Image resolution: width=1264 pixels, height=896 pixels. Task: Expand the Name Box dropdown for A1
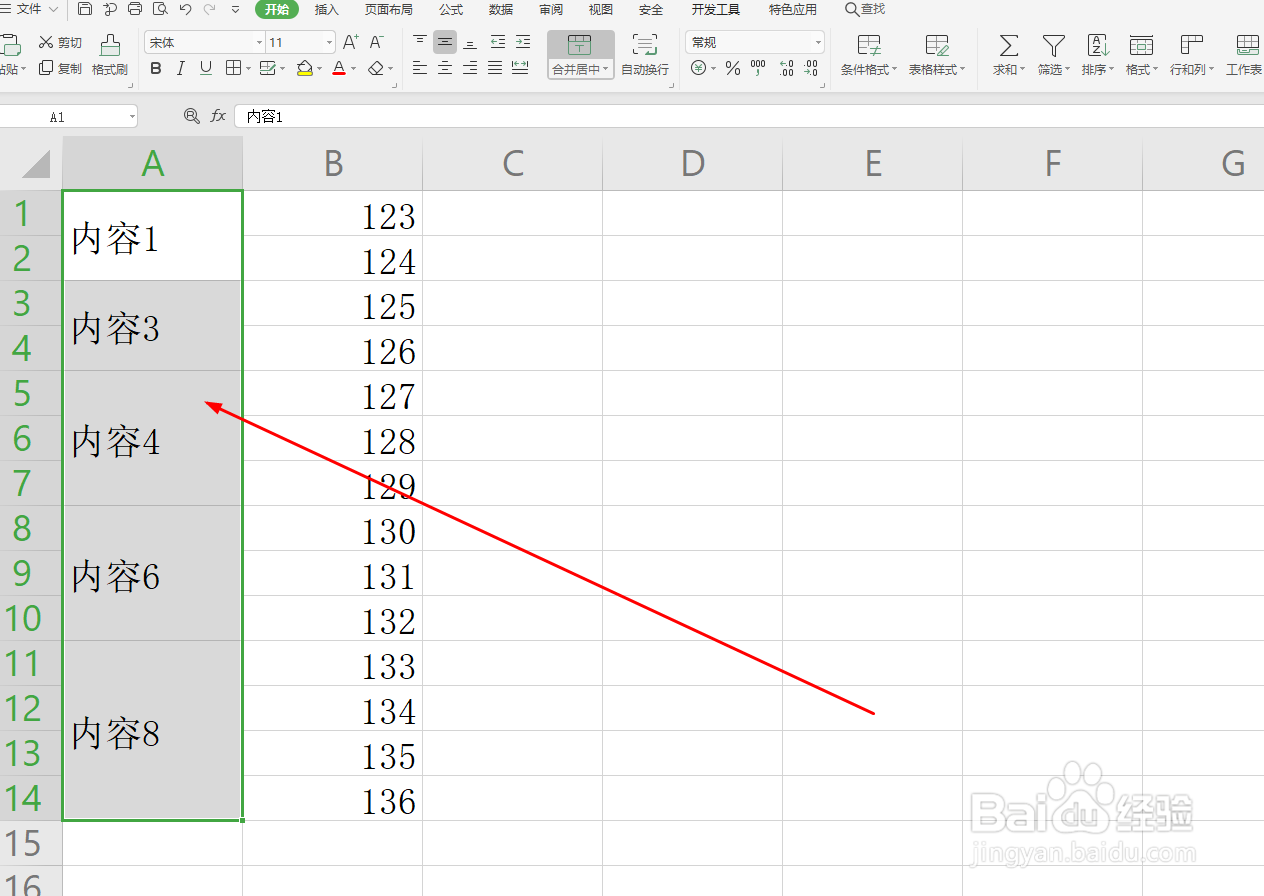tap(132, 117)
